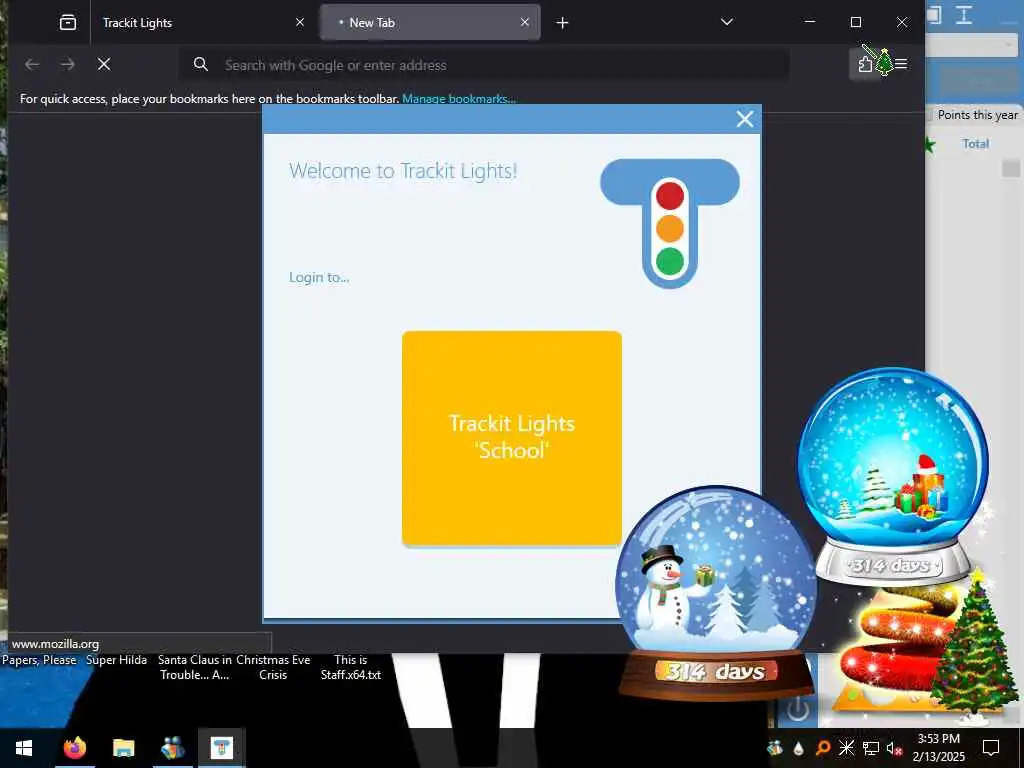
Task: Select the This is Staff.x64.txt desktop file
Action: [351, 667]
